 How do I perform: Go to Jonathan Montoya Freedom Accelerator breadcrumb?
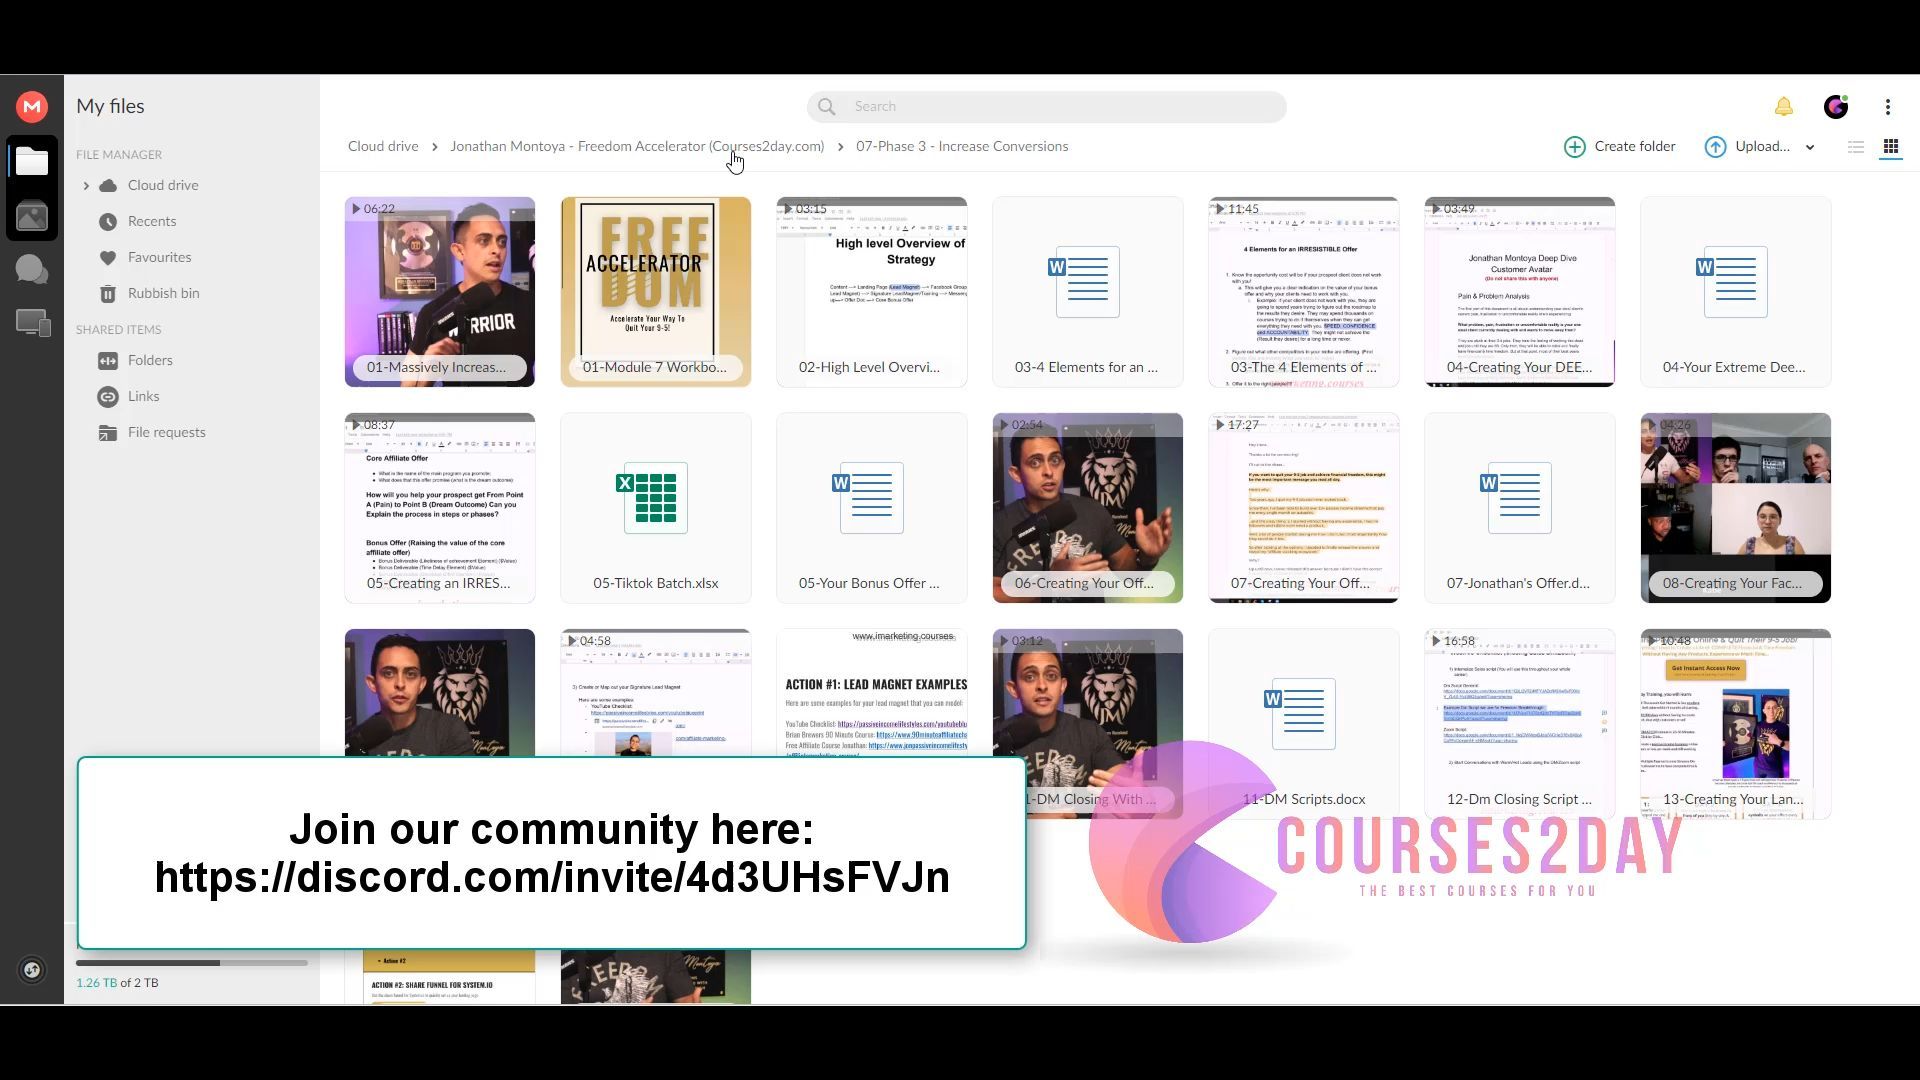coord(637,146)
